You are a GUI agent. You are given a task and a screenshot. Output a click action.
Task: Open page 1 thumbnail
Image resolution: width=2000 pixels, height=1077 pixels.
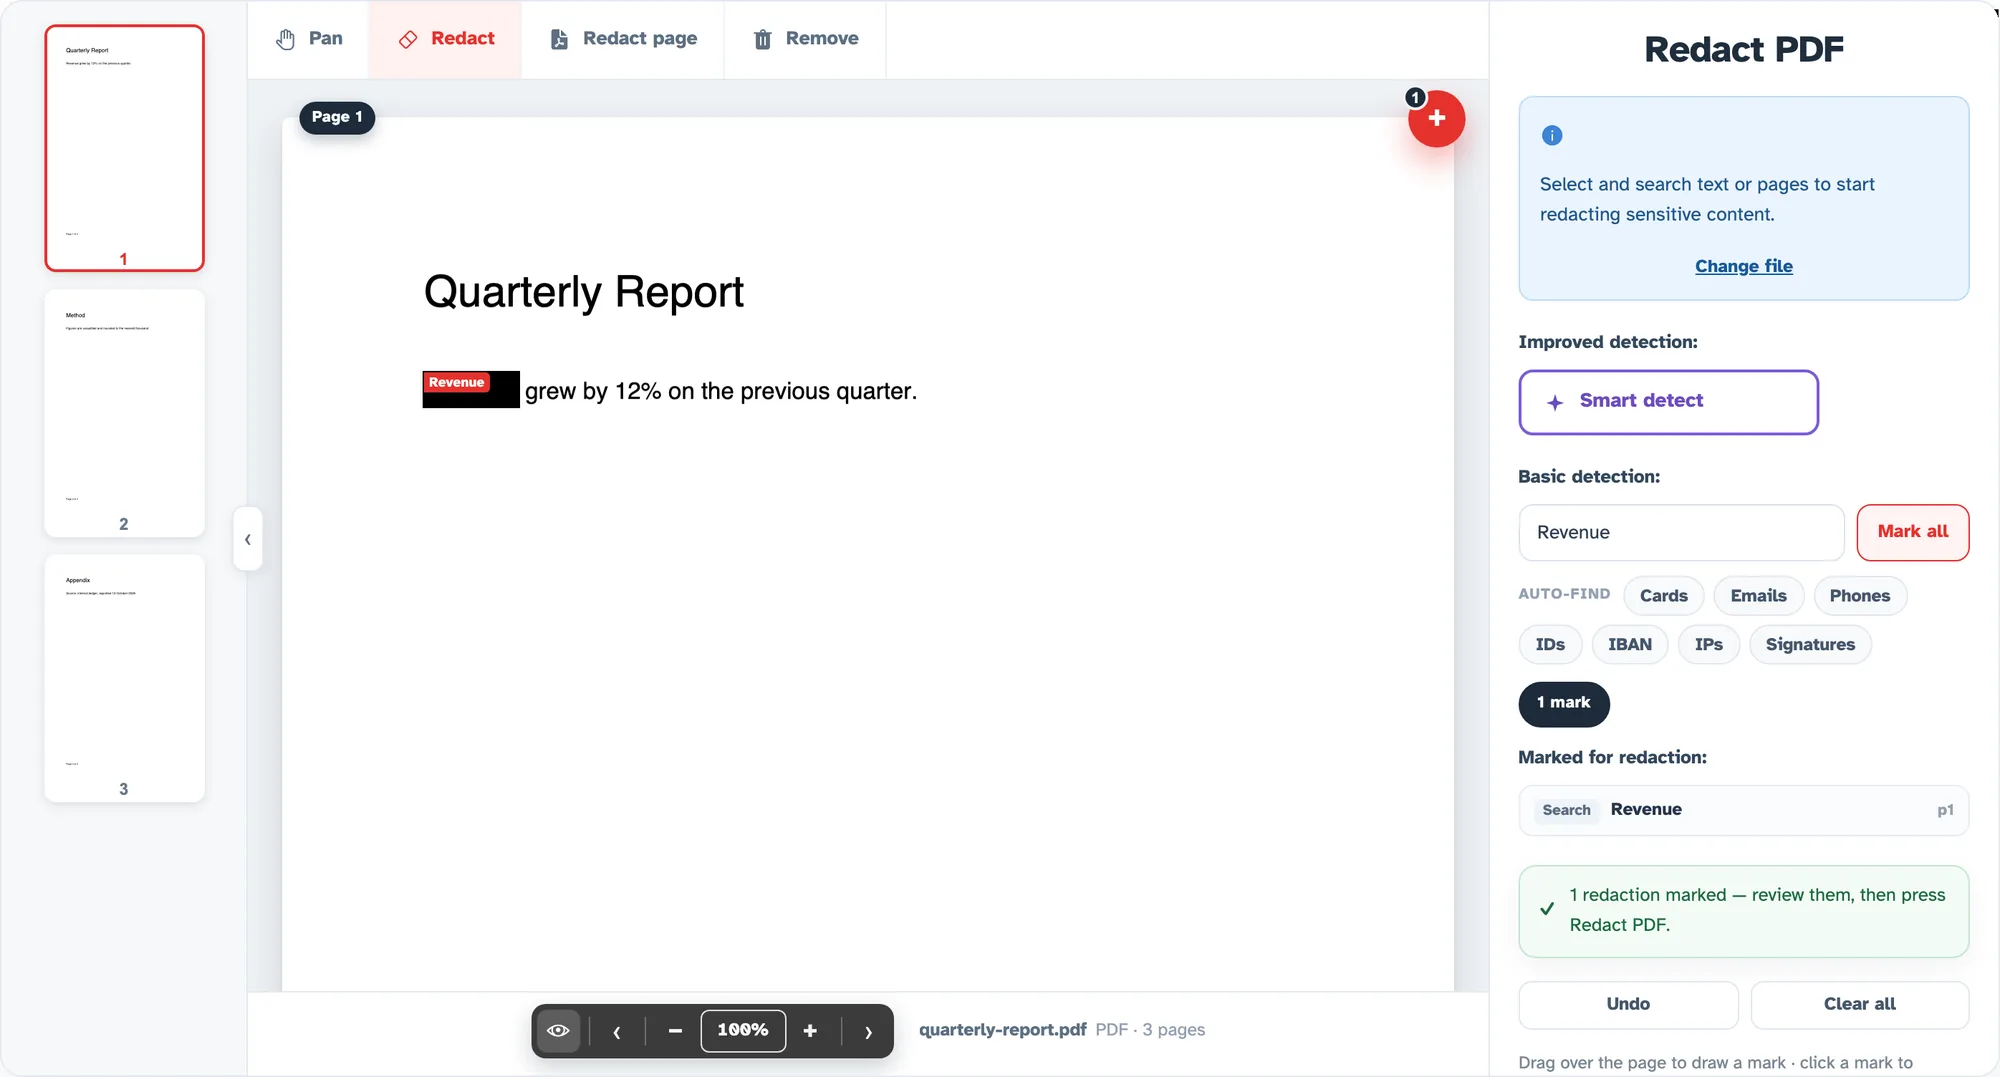pos(124,148)
